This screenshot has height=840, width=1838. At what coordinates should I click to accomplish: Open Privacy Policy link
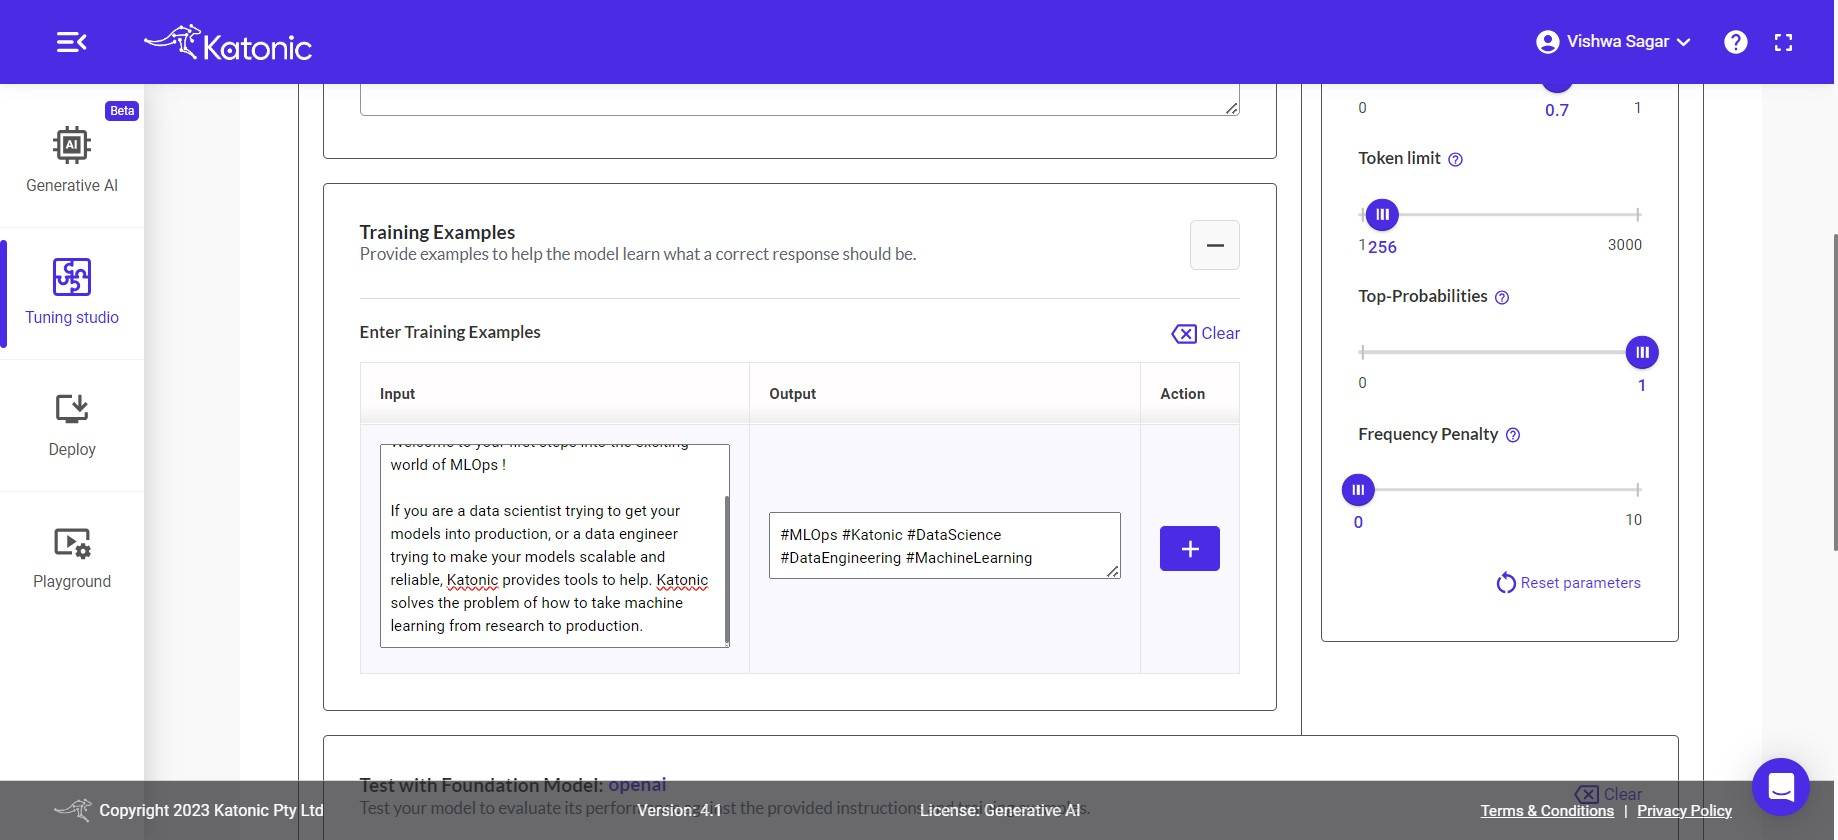(x=1684, y=811)
